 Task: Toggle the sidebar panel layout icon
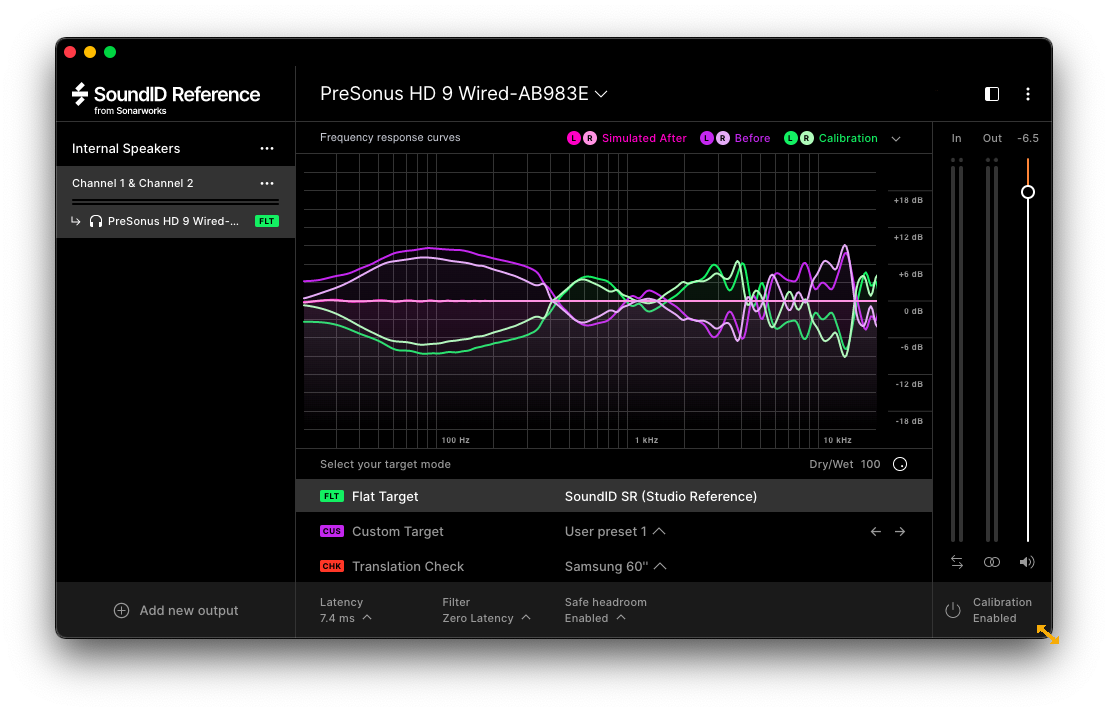pos(992,94)
